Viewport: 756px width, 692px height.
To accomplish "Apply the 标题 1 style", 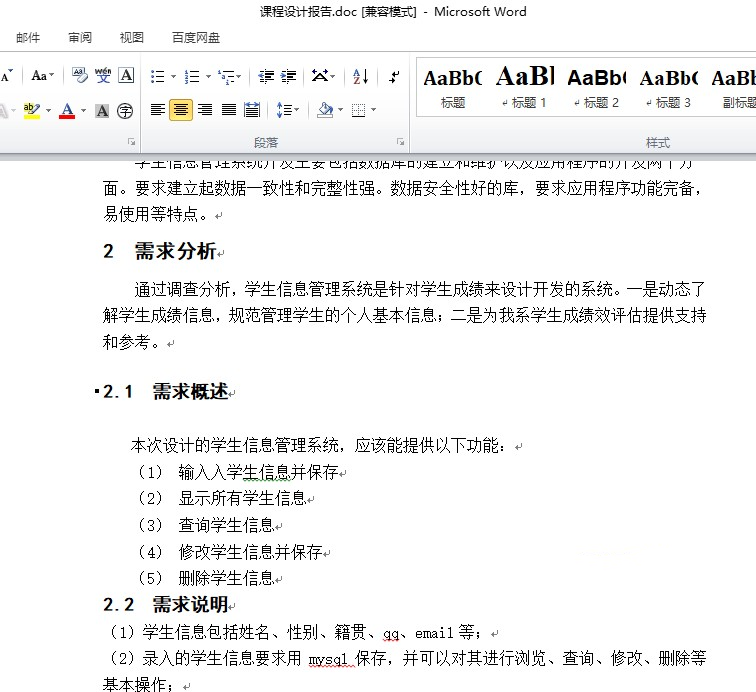I will pyautogui.click(x=525, y=88).
